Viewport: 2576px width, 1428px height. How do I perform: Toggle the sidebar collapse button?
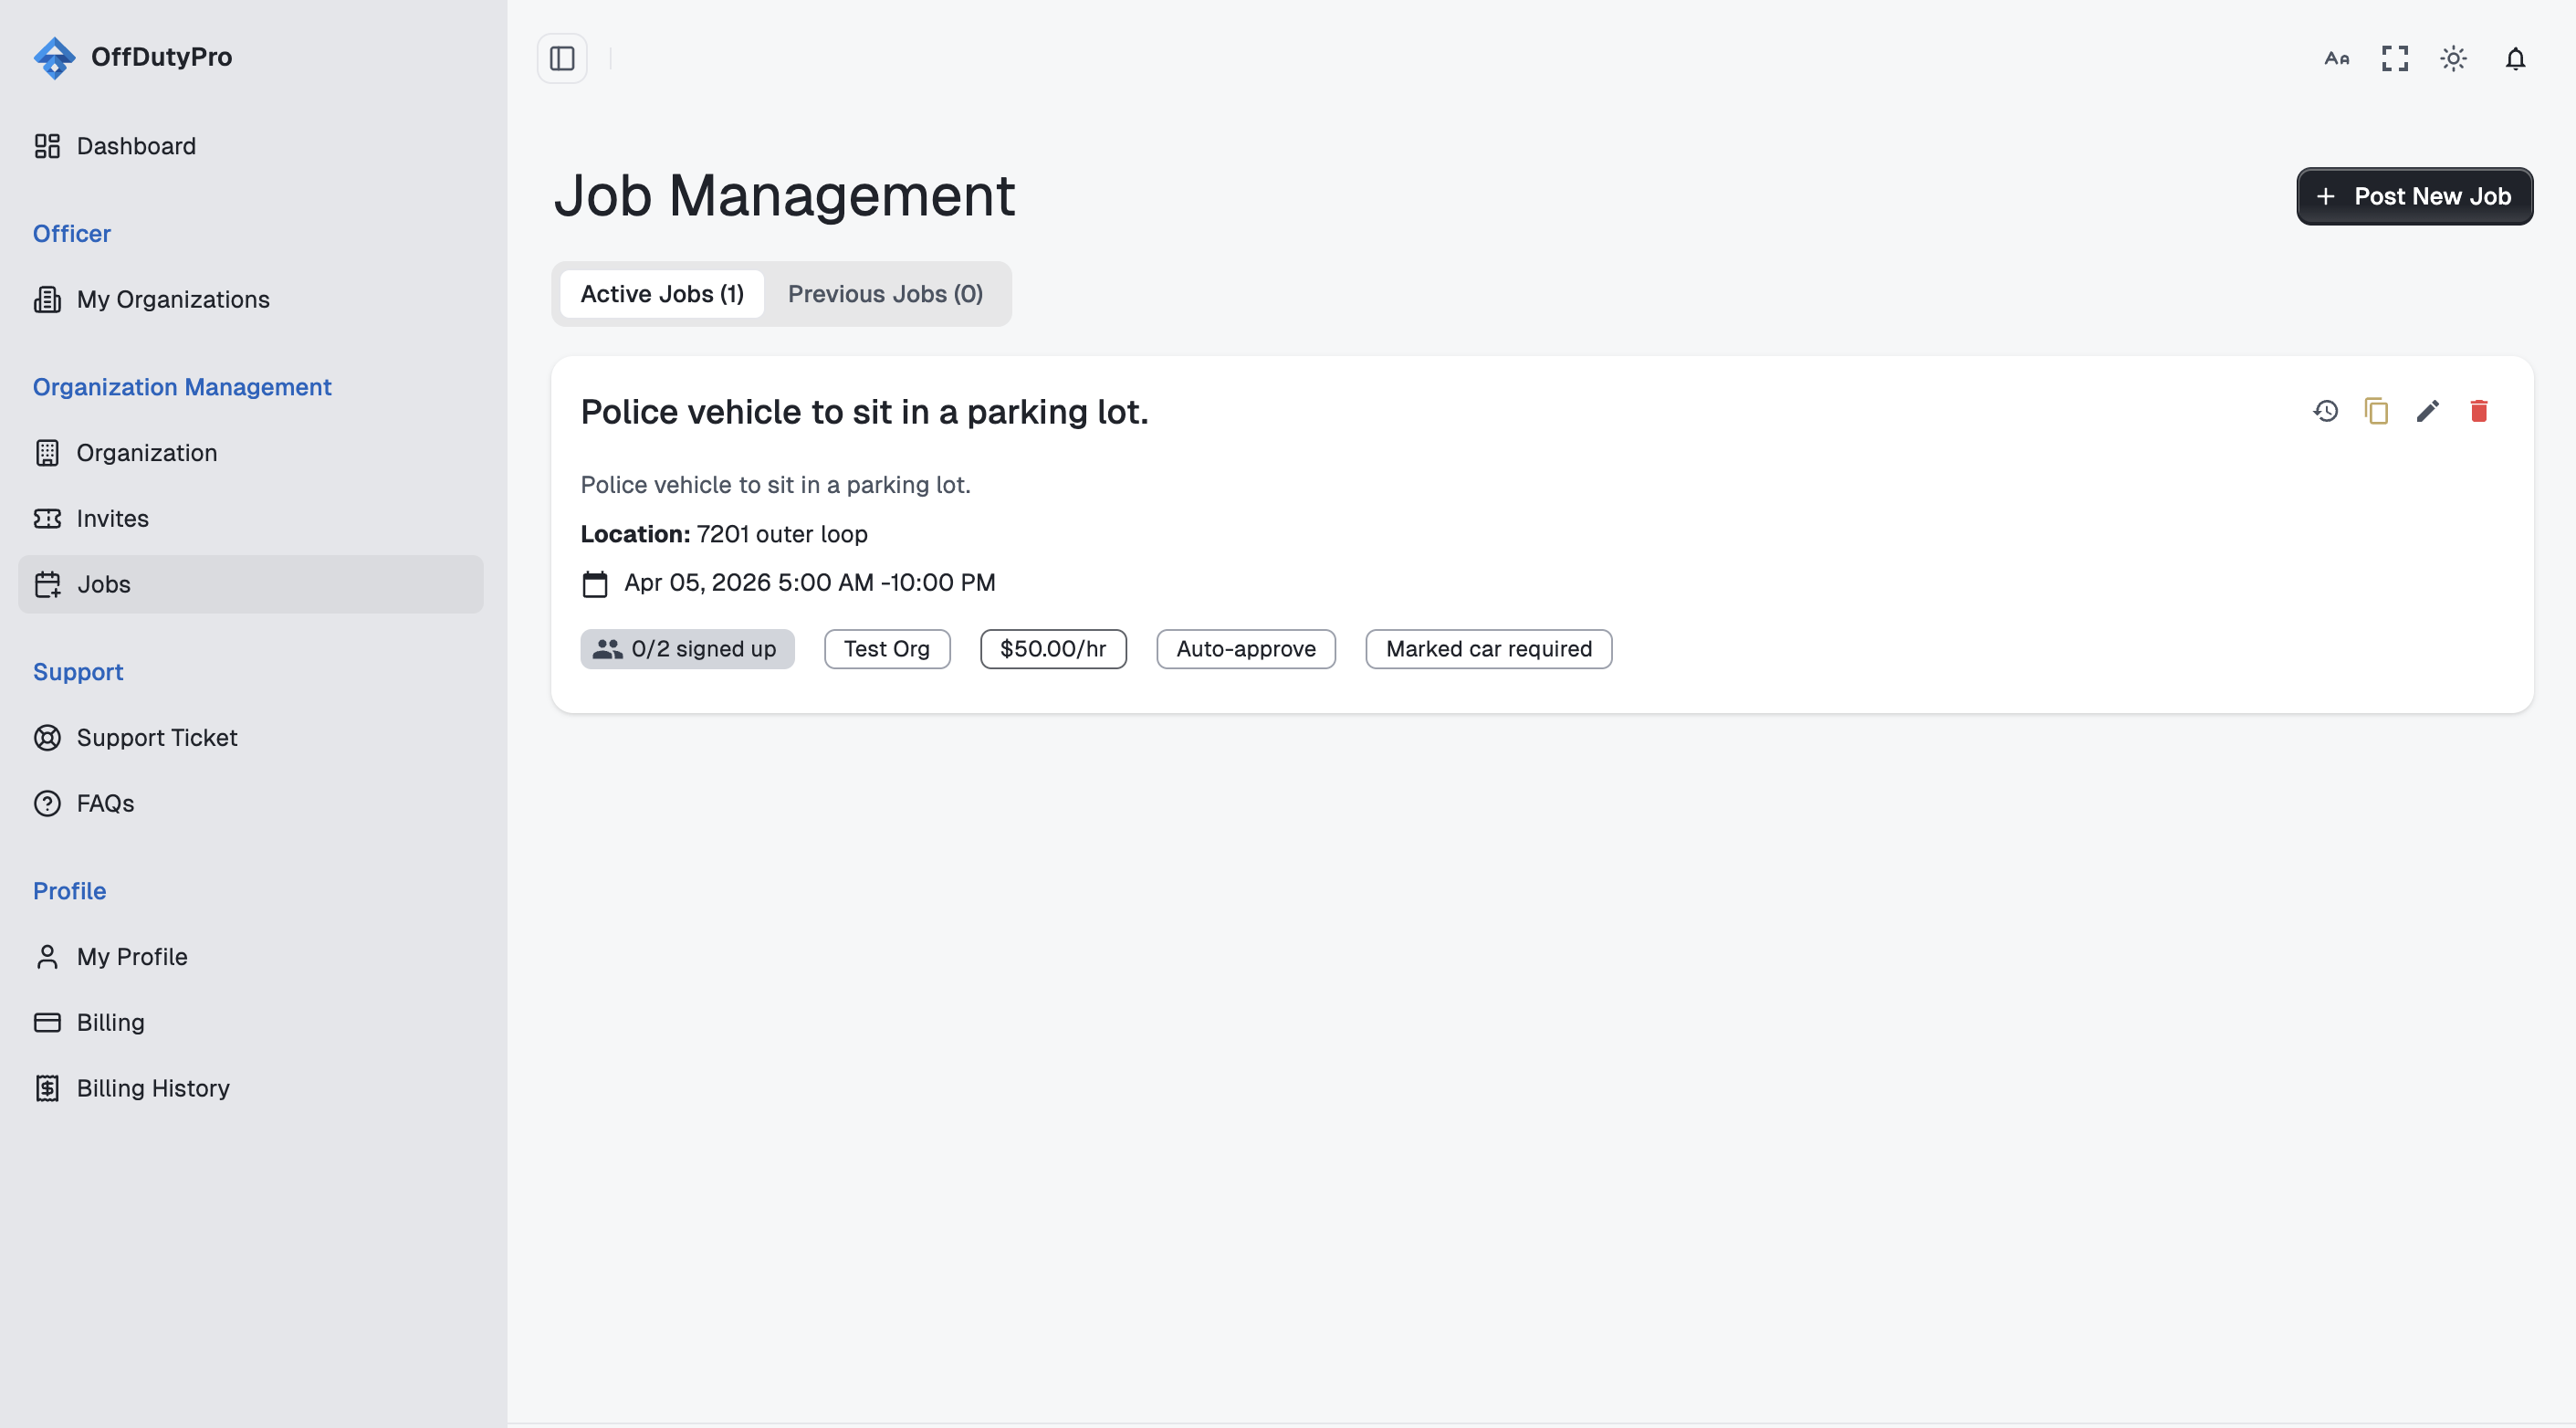[562, 58]
